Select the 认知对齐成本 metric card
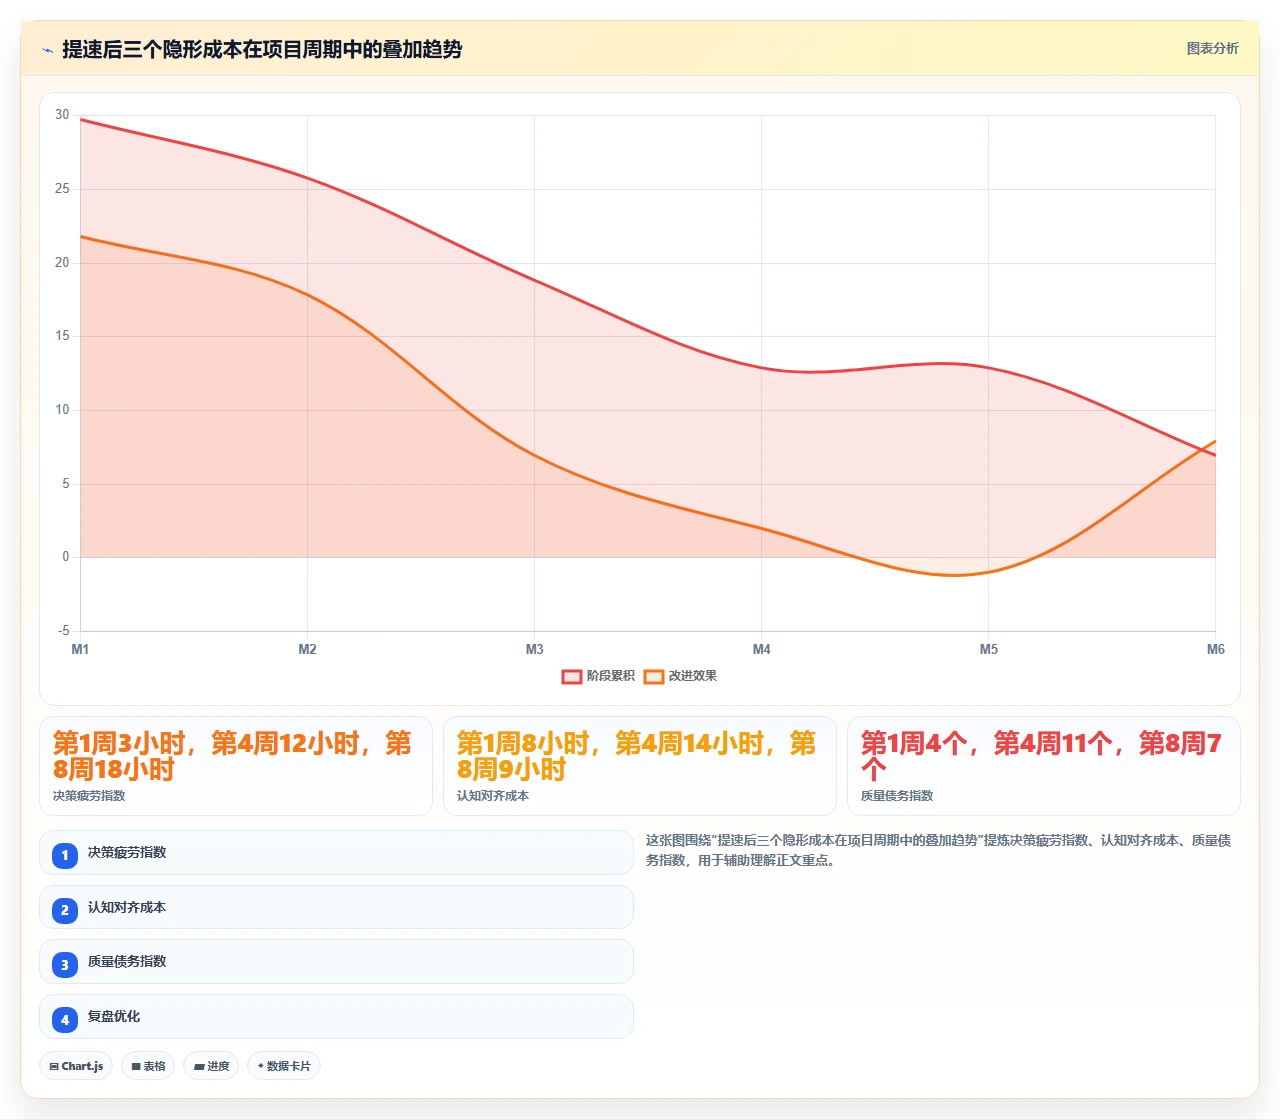 [640, 766]
